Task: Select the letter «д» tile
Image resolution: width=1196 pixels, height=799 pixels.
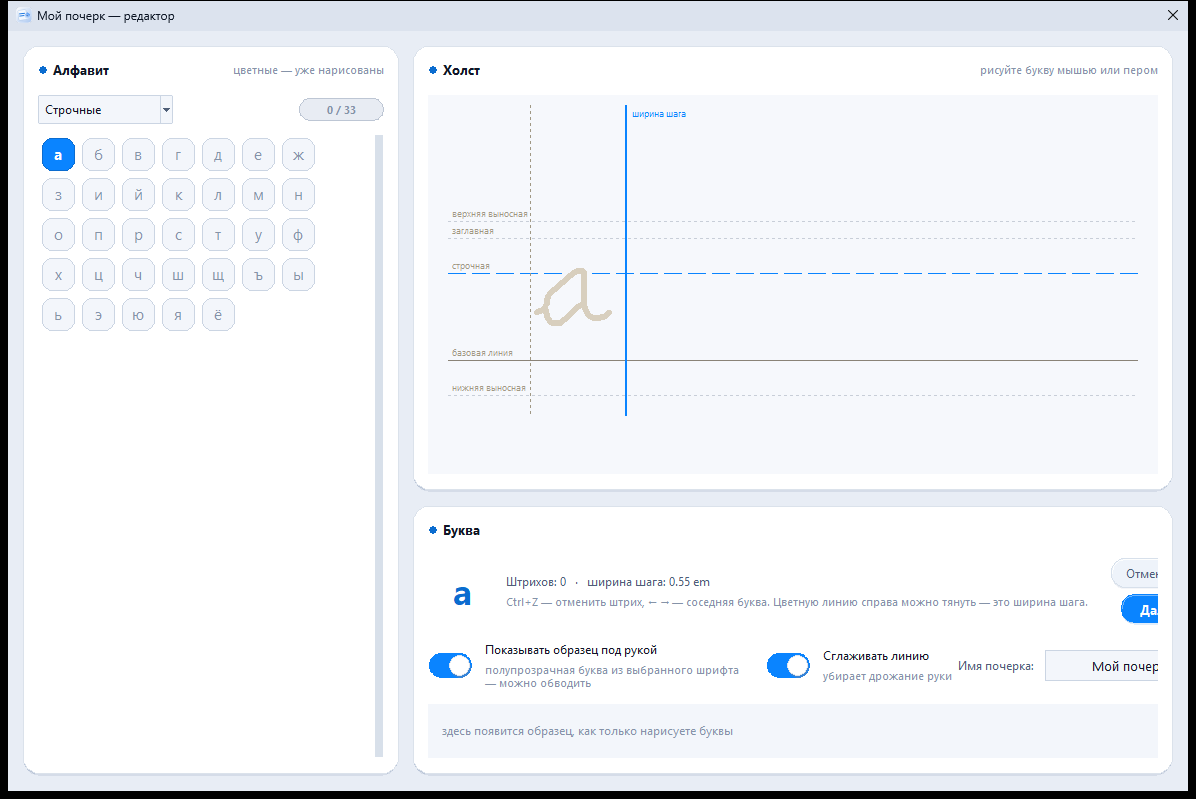Action: tap(218, 155)
